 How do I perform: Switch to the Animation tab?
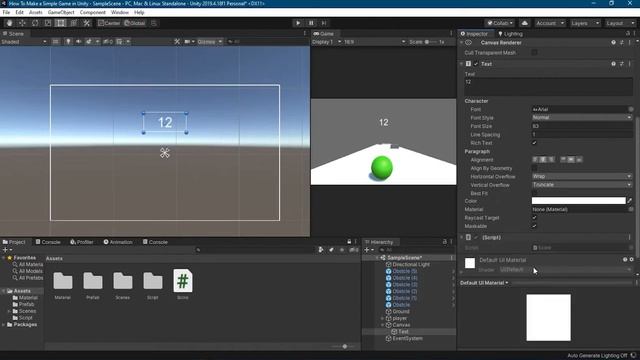pos(118,242)
